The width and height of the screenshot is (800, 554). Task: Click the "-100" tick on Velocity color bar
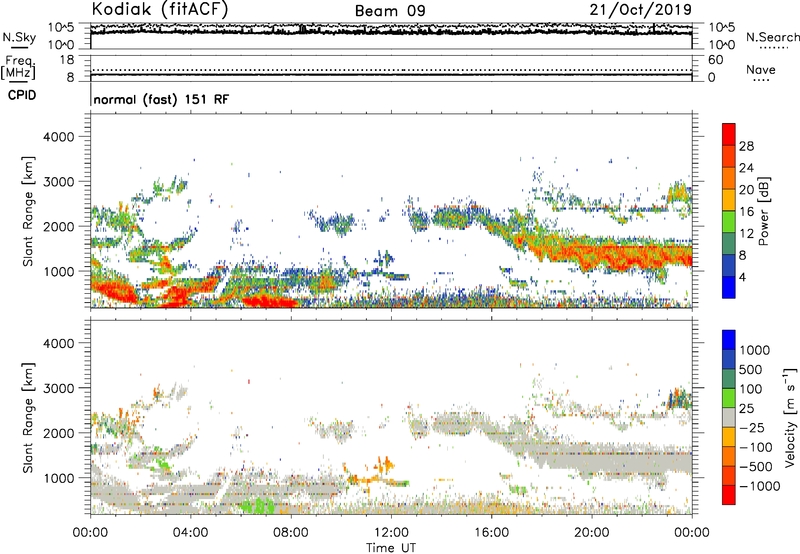click(x=756, y=447)
